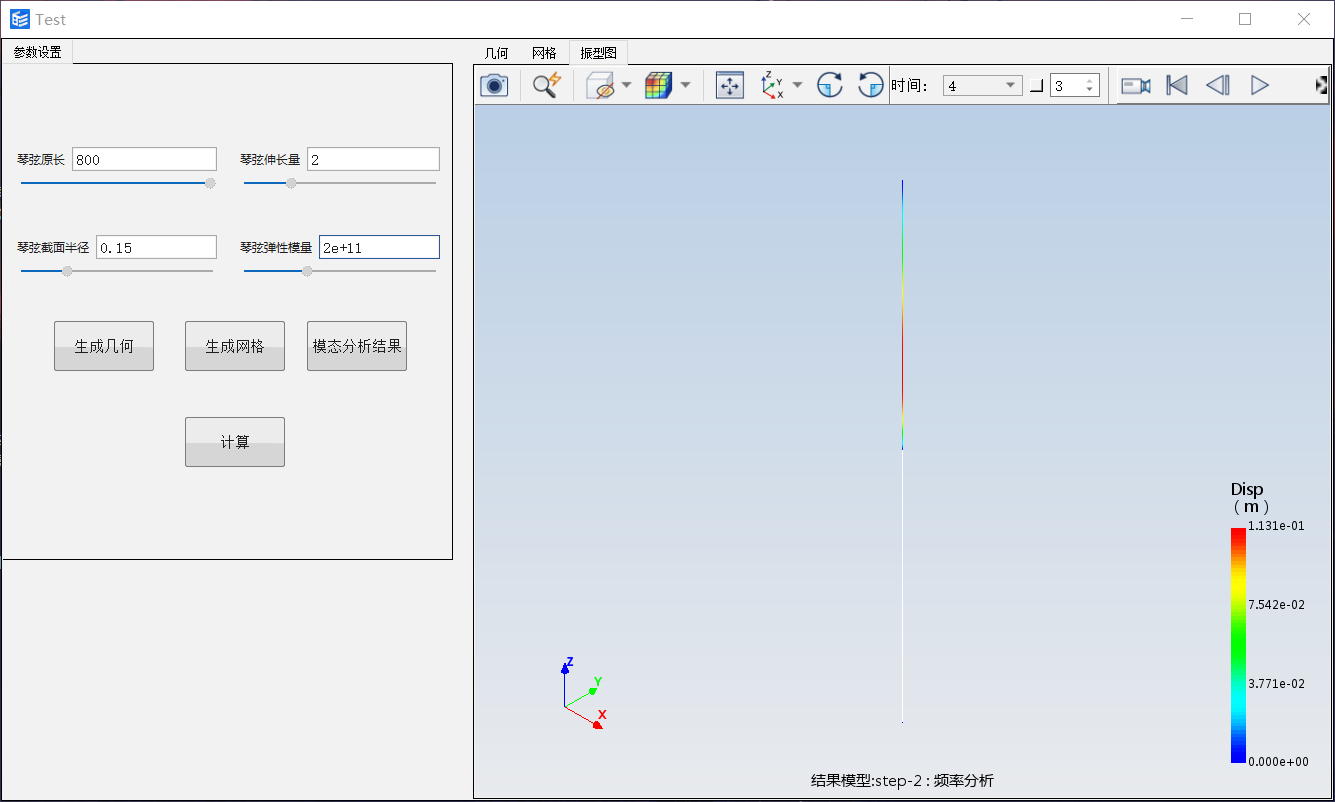Toggle the small checkbox before the 3 spinbox
The width and height of the screenshot is (1335, 802).
(1036, 87)
